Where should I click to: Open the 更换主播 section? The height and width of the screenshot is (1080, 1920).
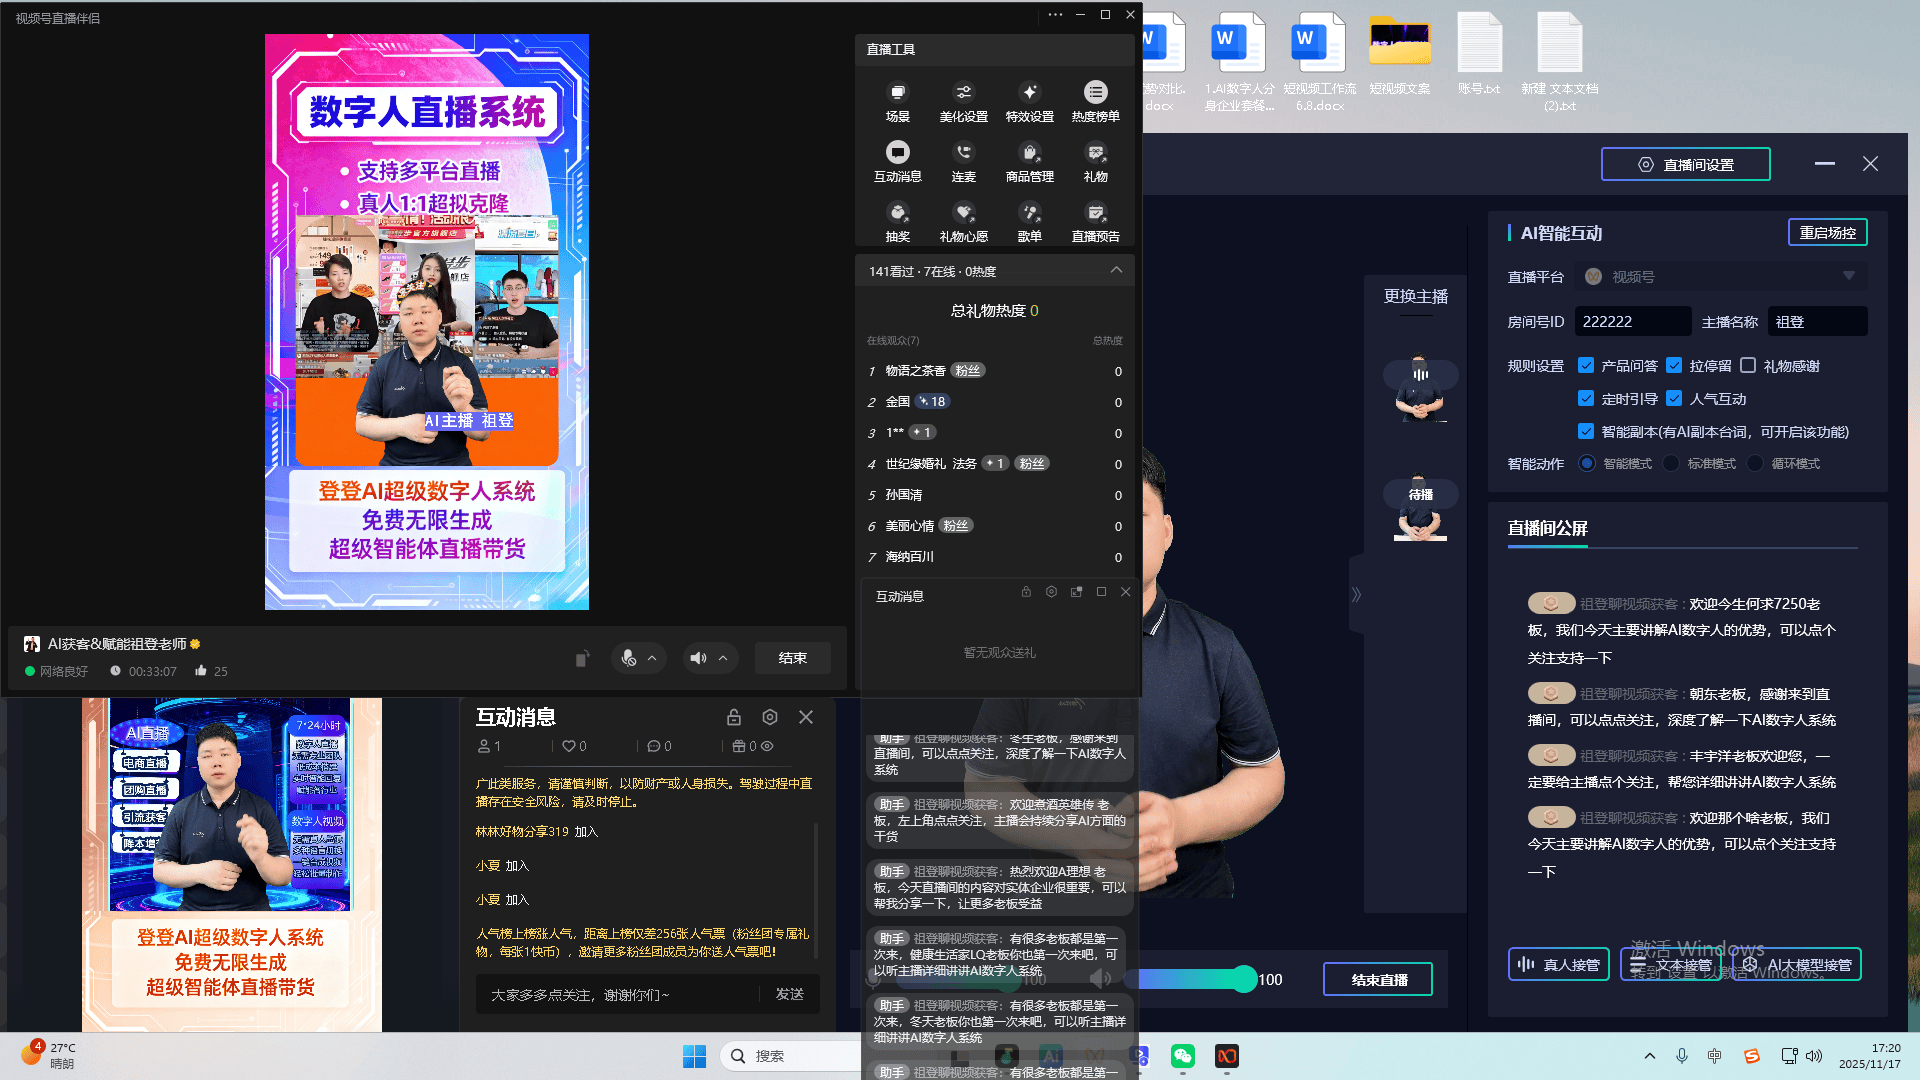1415,296
